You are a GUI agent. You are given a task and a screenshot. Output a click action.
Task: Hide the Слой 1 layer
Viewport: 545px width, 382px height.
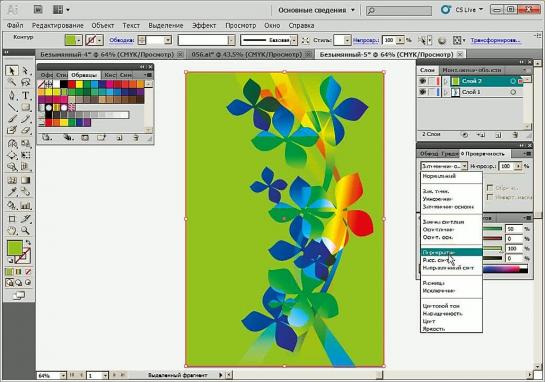[x=422, y=92]
